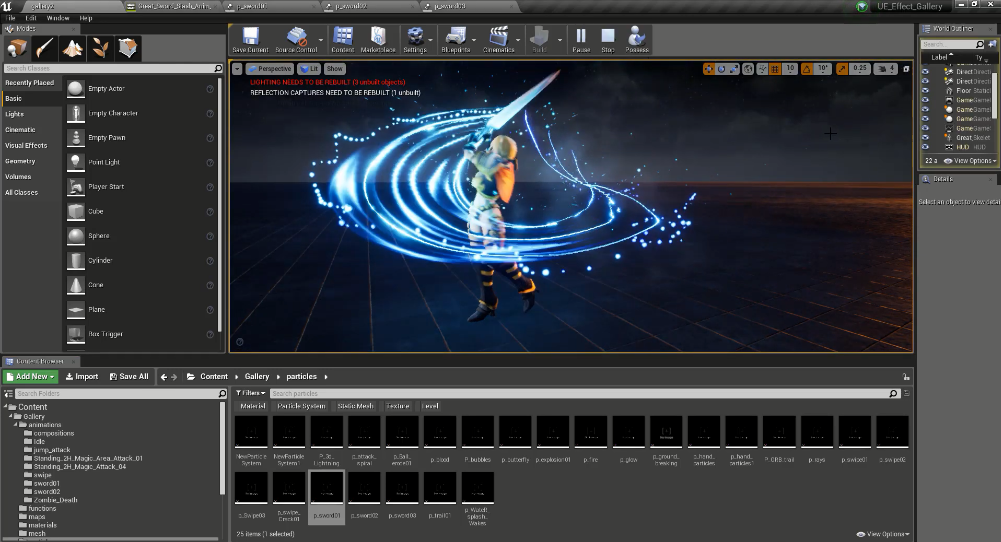The image size is (1001, 542).
Task: Select Place mode icon in Modes panel
Action: click(17, 48)
